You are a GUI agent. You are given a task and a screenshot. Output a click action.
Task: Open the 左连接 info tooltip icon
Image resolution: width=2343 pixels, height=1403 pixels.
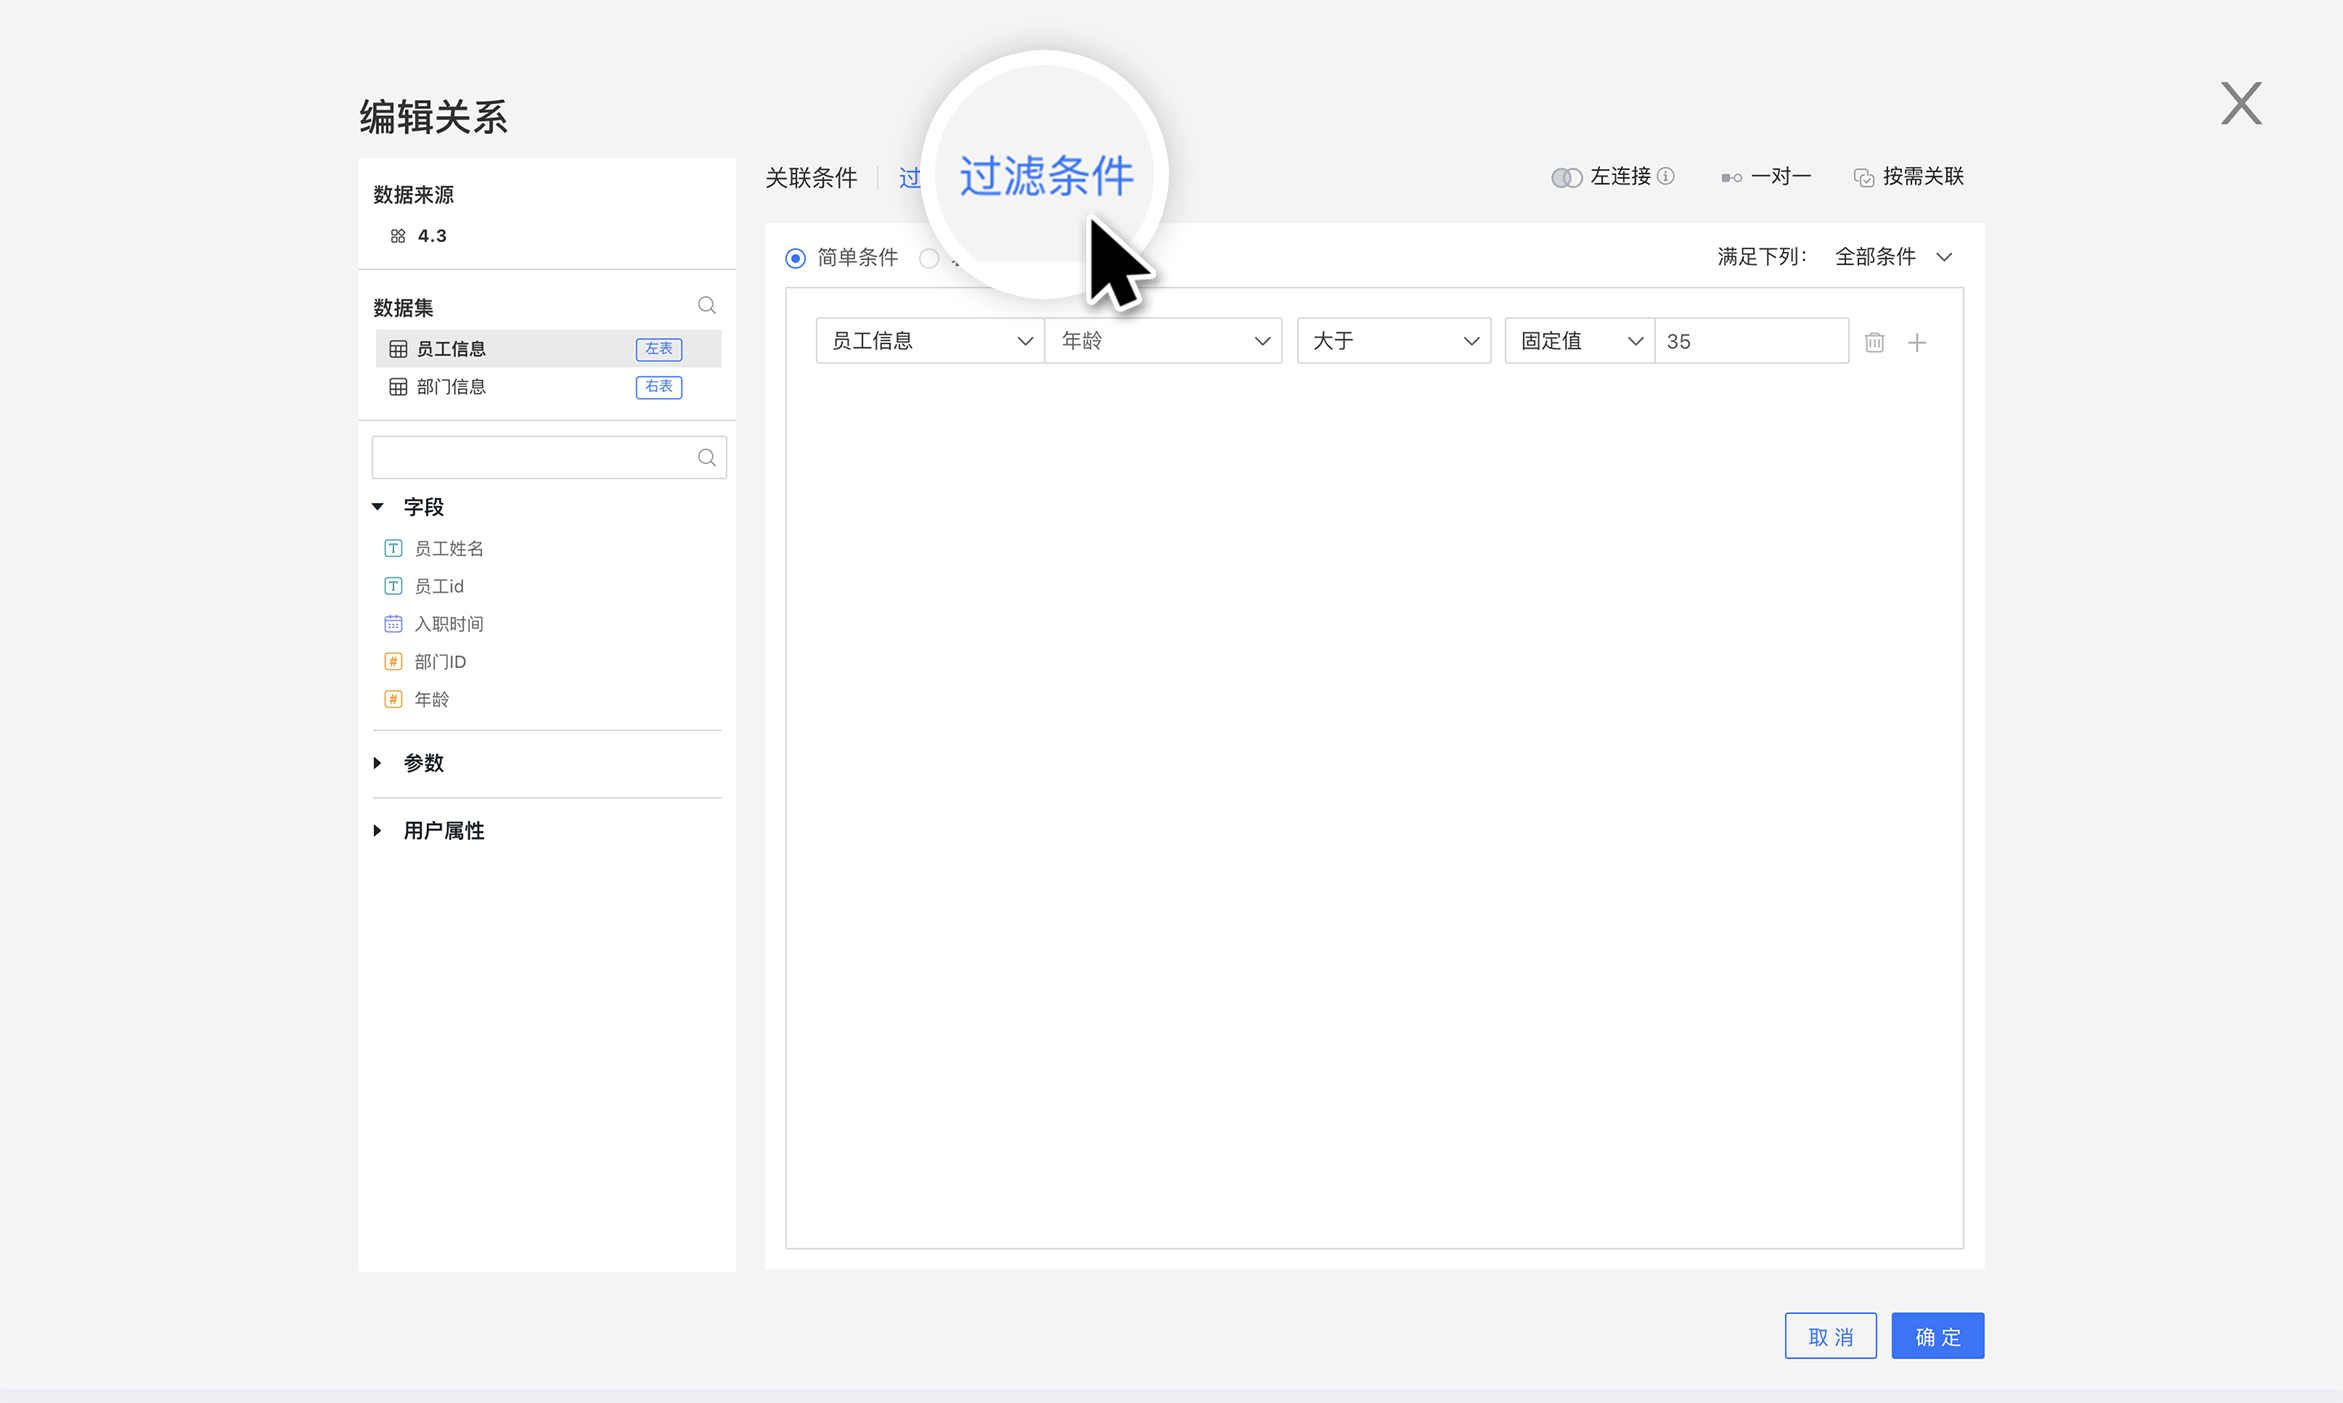pos(1666,176)
